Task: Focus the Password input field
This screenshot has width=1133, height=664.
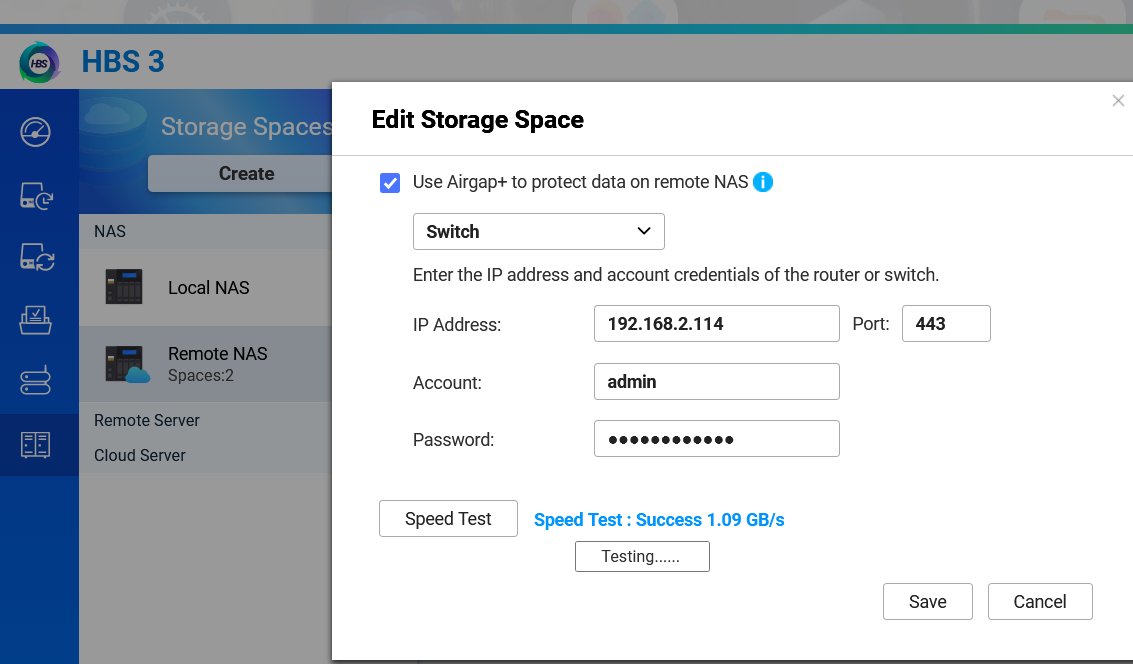Action: pyautogui.click(x=716, y=439)
